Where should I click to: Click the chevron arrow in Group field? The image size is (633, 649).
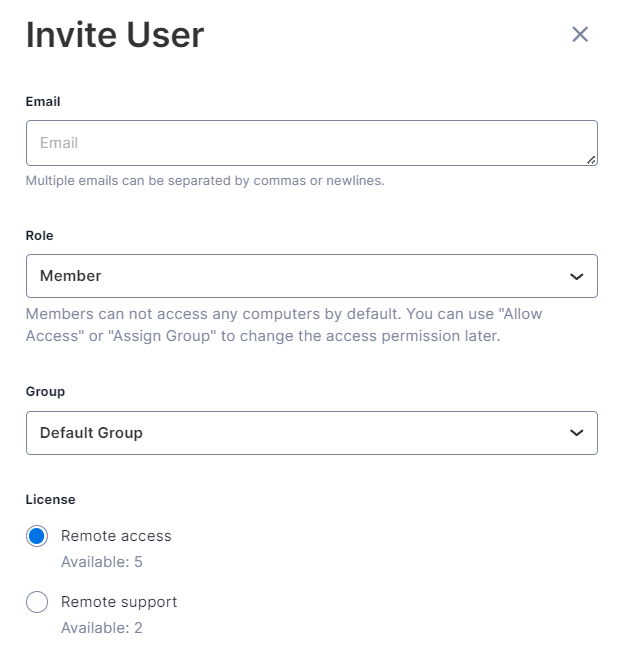click(576, 433)
